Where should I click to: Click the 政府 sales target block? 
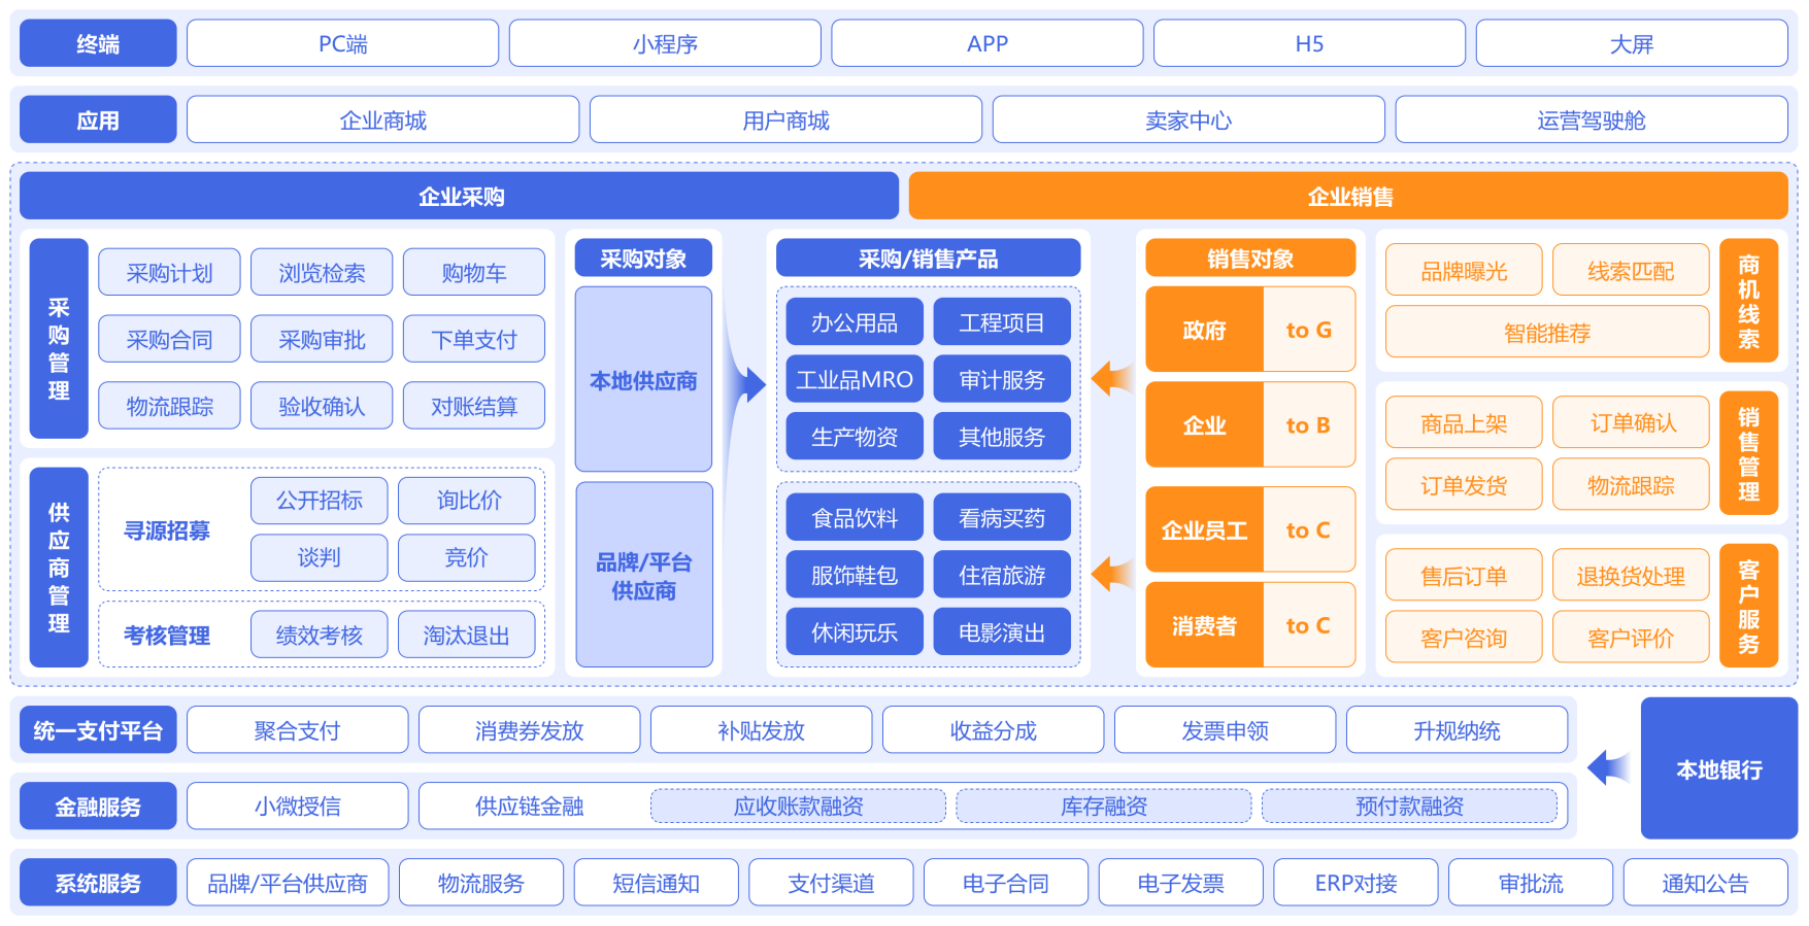[x=1204, y=330]
